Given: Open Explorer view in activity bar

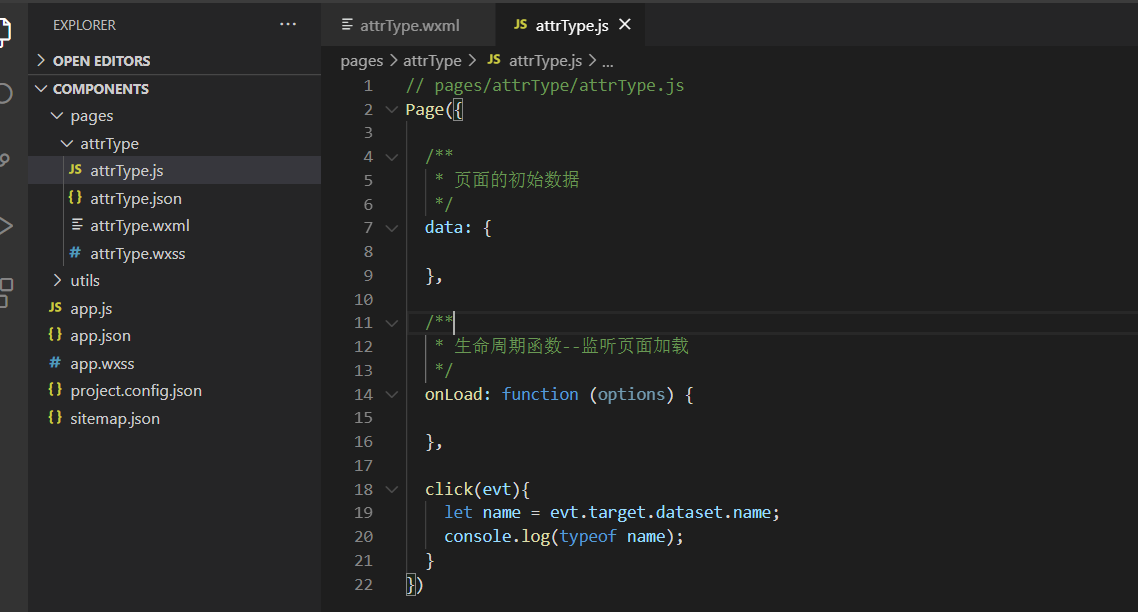Looking at the screenshot, I should (4, 33).
